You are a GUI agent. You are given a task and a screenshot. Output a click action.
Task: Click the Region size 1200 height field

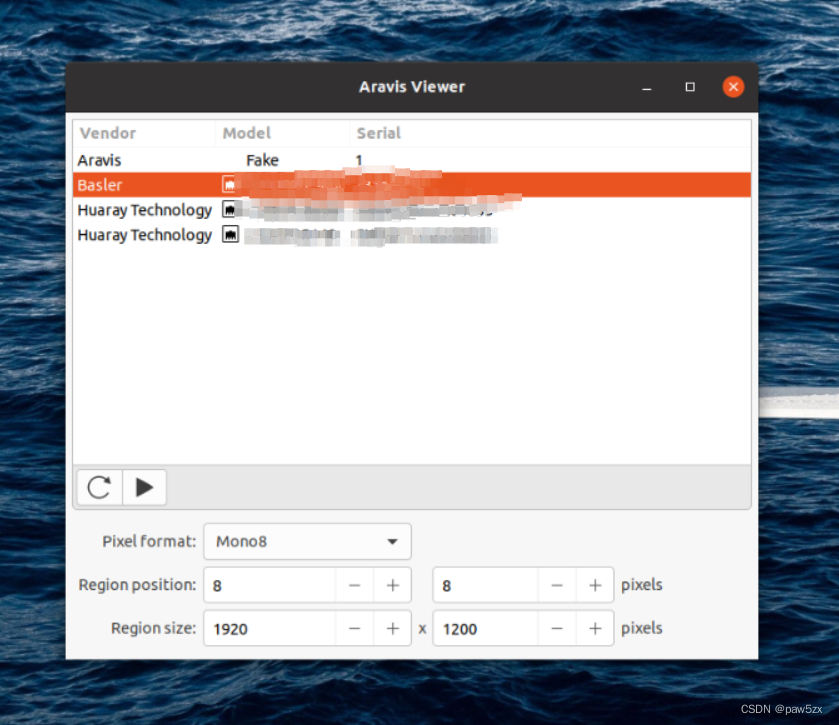pyautogui.click(x=486, y=628)
